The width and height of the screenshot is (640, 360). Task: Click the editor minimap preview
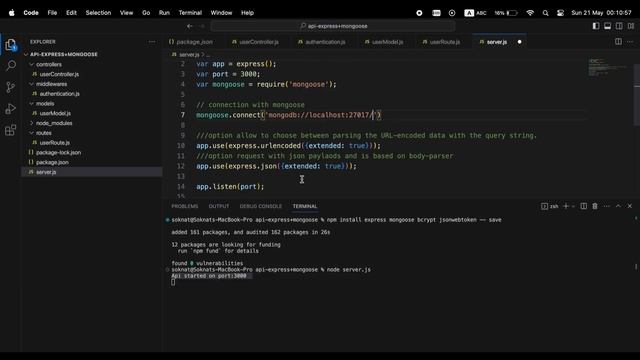pyautogui.click(x=609, y=68)
